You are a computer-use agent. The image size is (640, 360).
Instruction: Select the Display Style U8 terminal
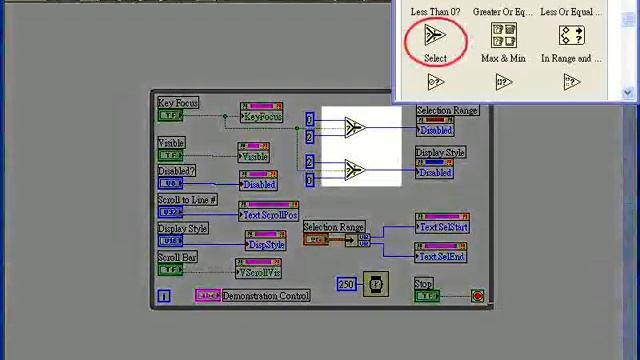point(170,240)
